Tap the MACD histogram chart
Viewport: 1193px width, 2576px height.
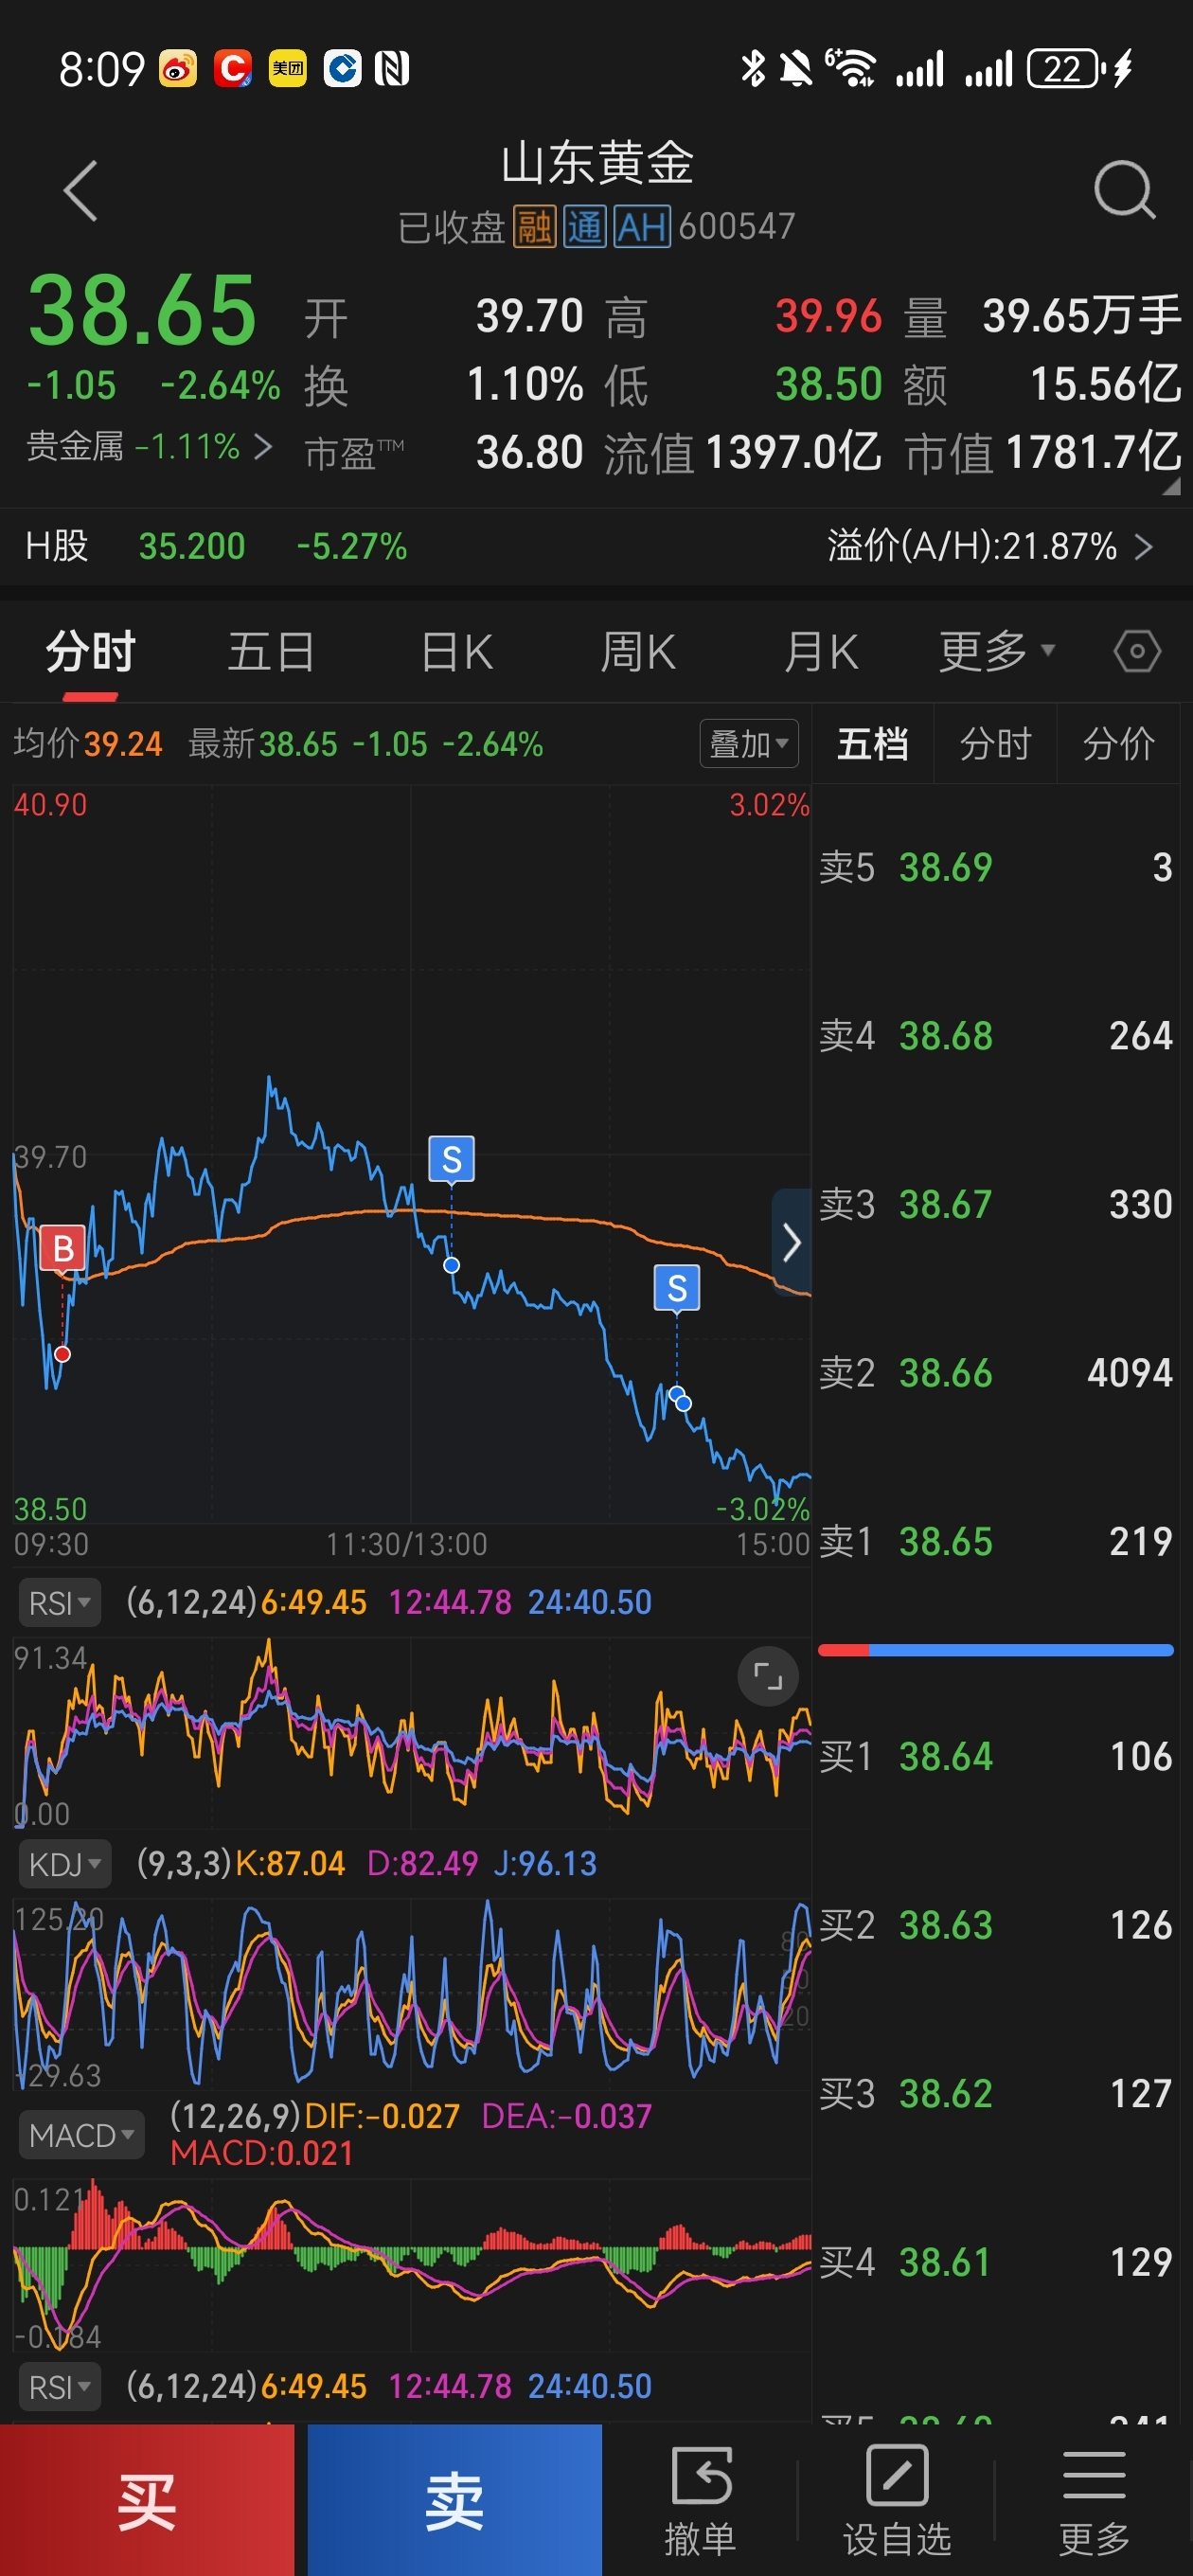[412, 2265]
